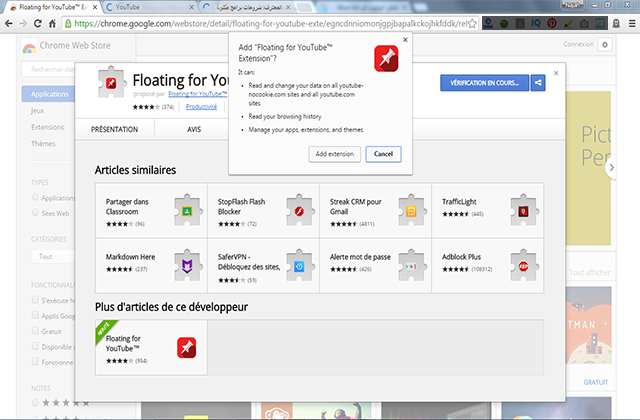Open the Tout category dropdown
Screen dimensions: 640x420
pyautogui.click(x=53, y=256)
